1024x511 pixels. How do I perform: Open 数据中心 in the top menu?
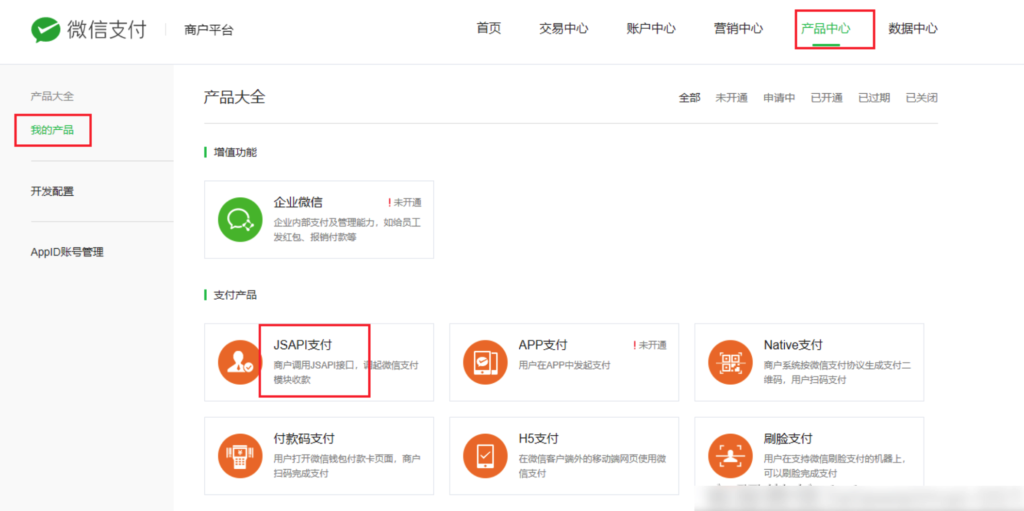[912, 29]
